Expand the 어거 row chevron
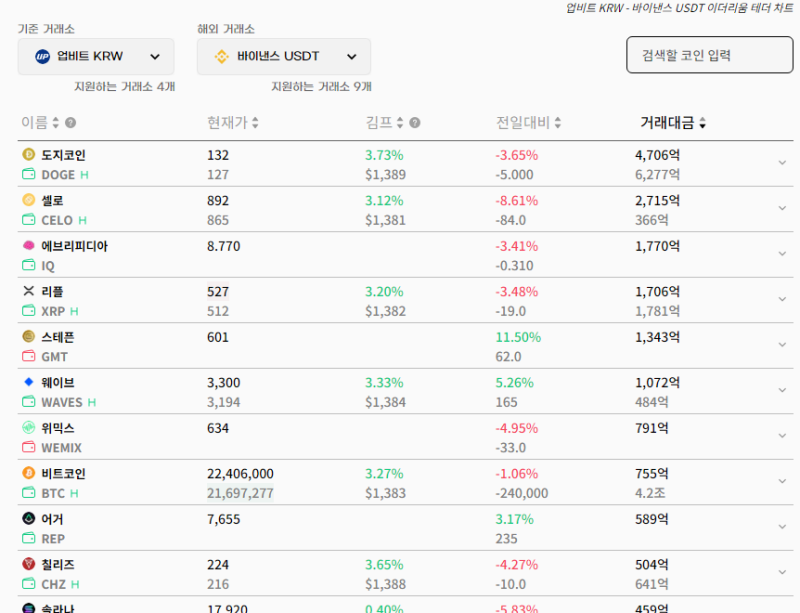This screenshot has height=613, width=800. point(782,527)
